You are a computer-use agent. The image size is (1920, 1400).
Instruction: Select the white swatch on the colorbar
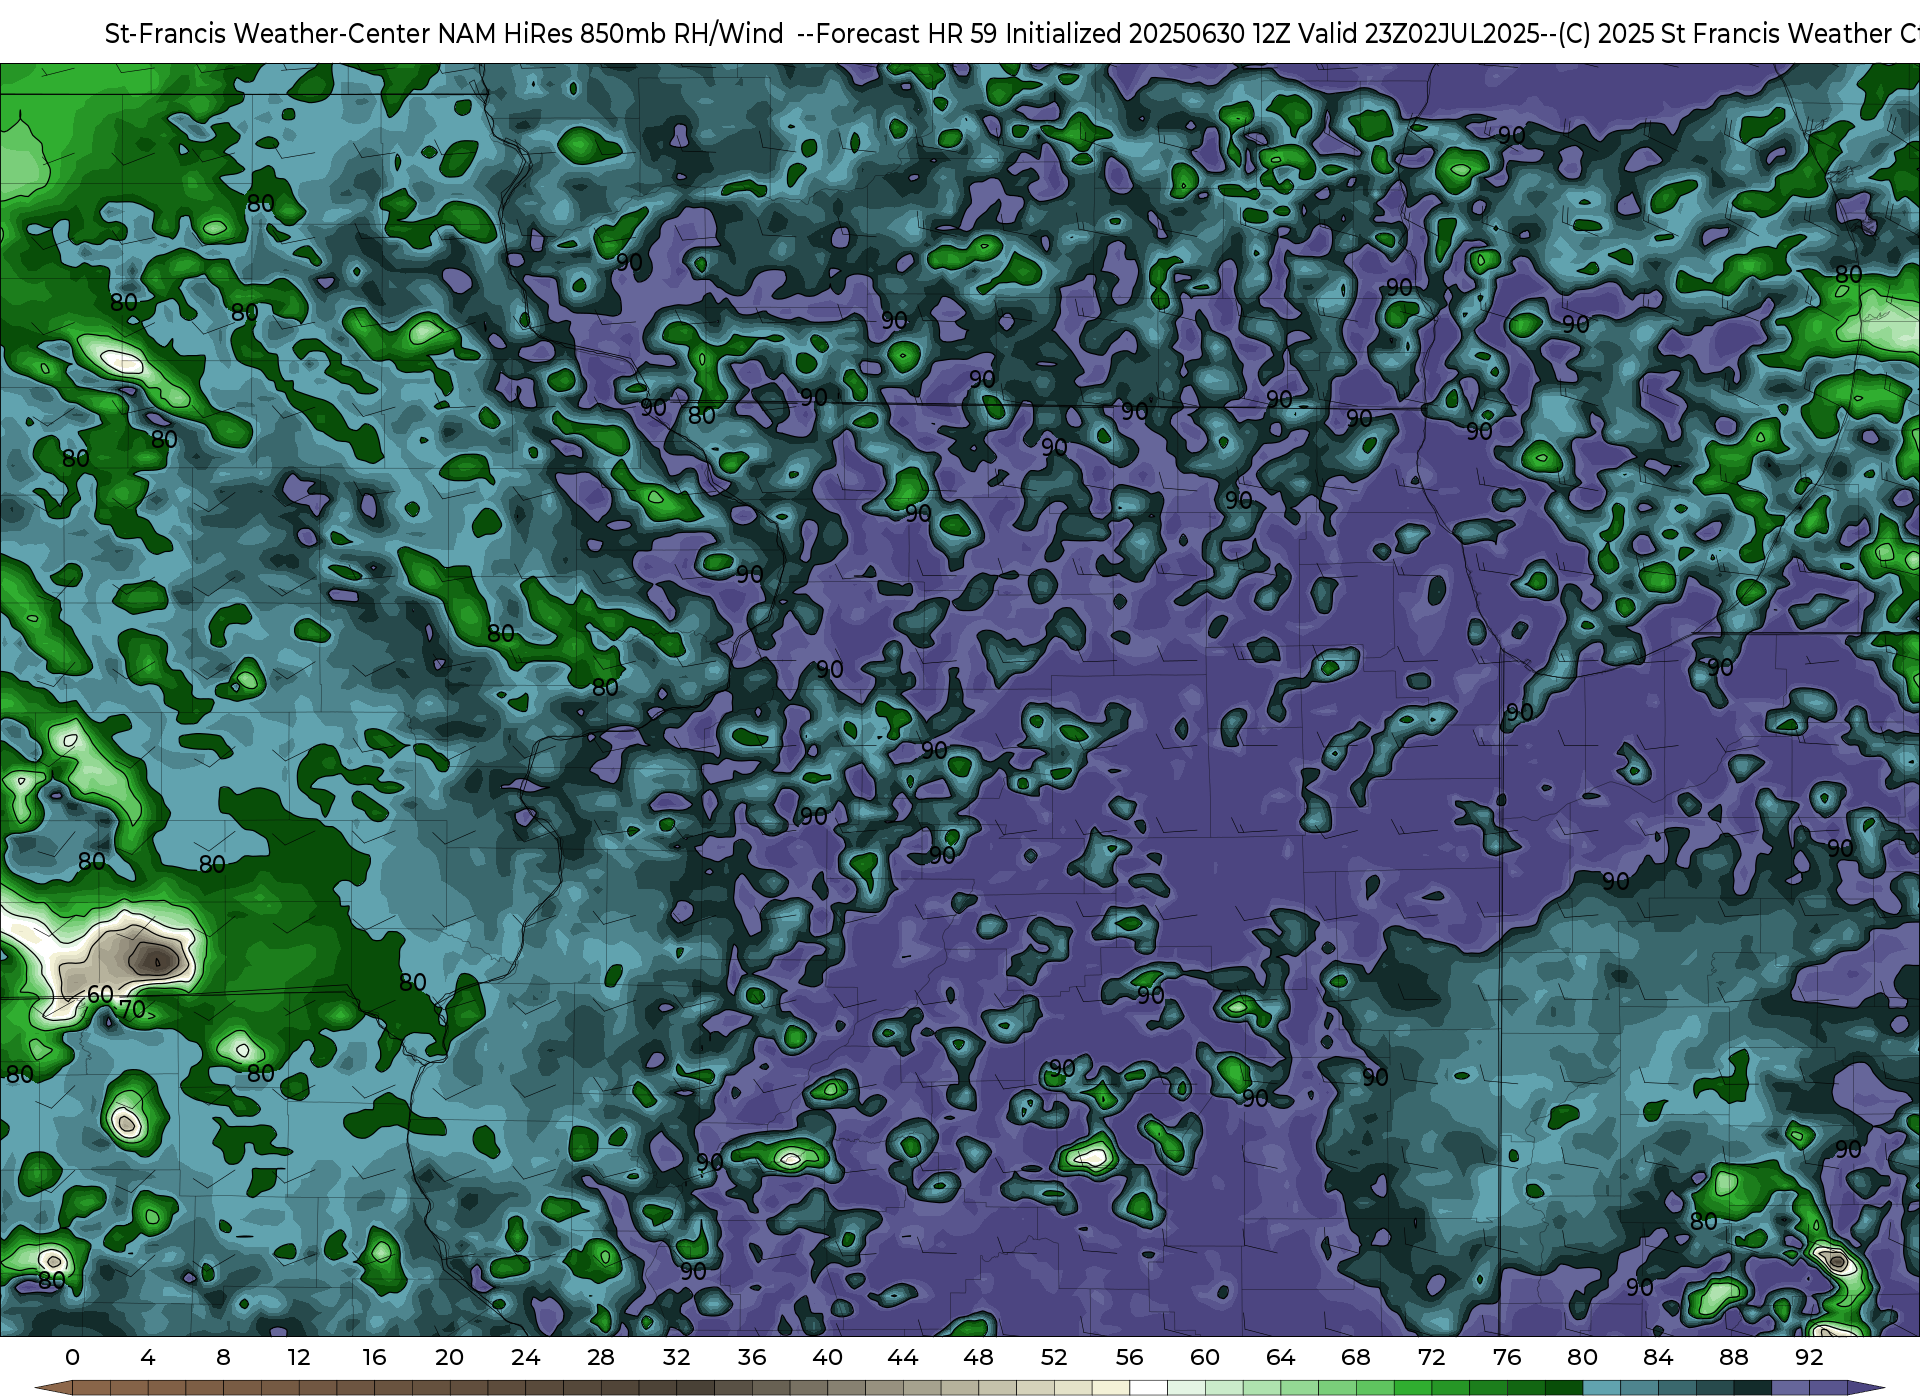pyautogui.click(x=1148, y=1388)
